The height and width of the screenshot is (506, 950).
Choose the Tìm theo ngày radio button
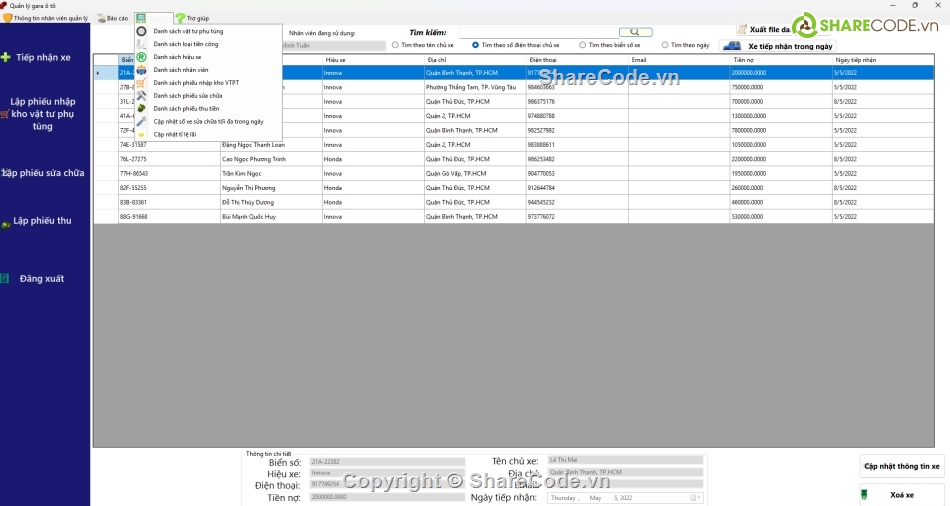[x=665, y=45]
